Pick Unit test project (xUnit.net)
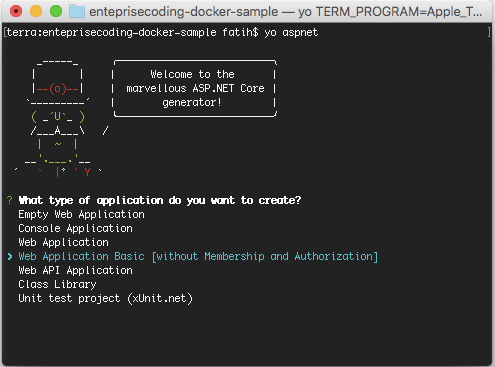The height and width of the screenshot is (367, 495). (105, 299)
